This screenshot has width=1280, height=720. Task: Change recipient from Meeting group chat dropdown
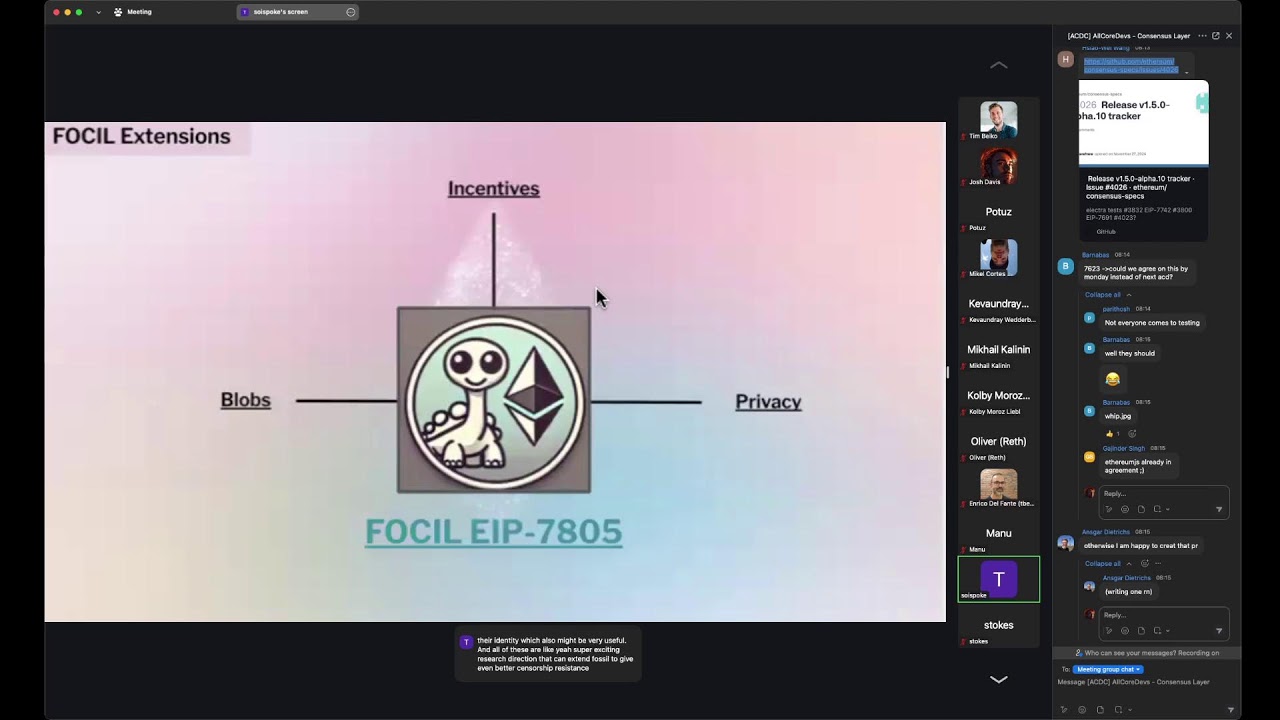click(x=1108, y=669)
